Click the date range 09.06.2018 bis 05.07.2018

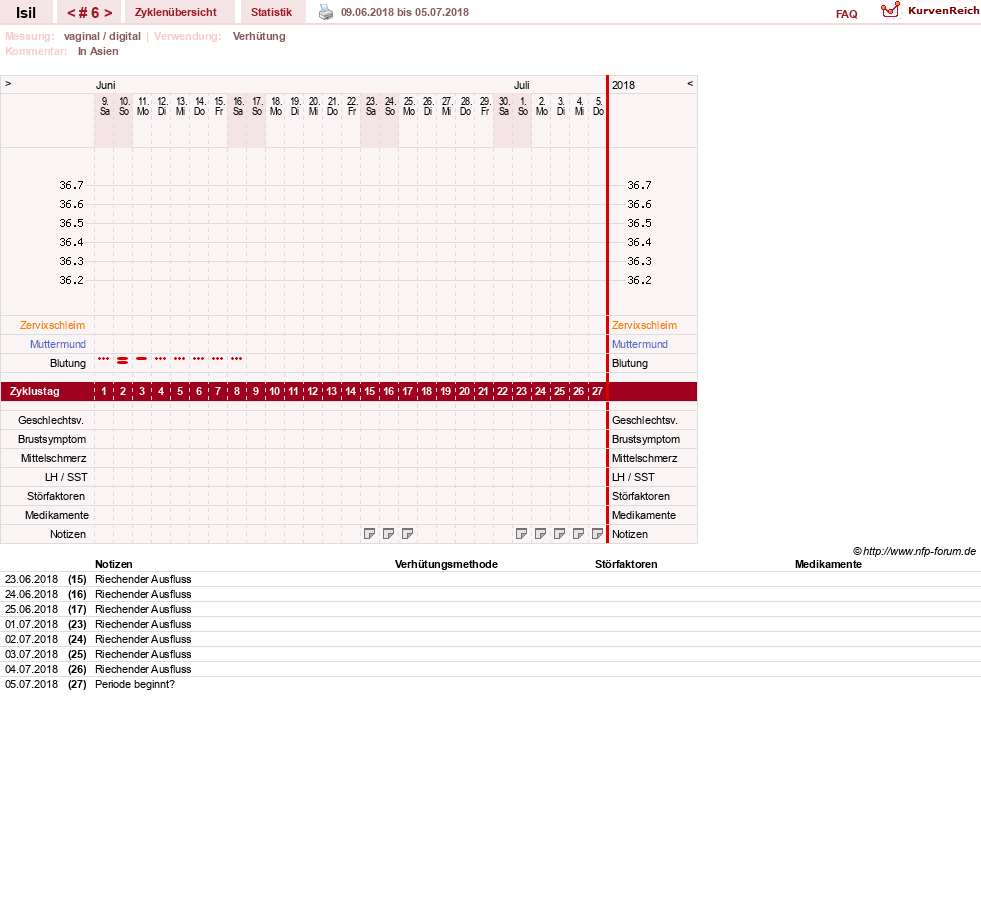pyautogui.click(x=405, y=12)
